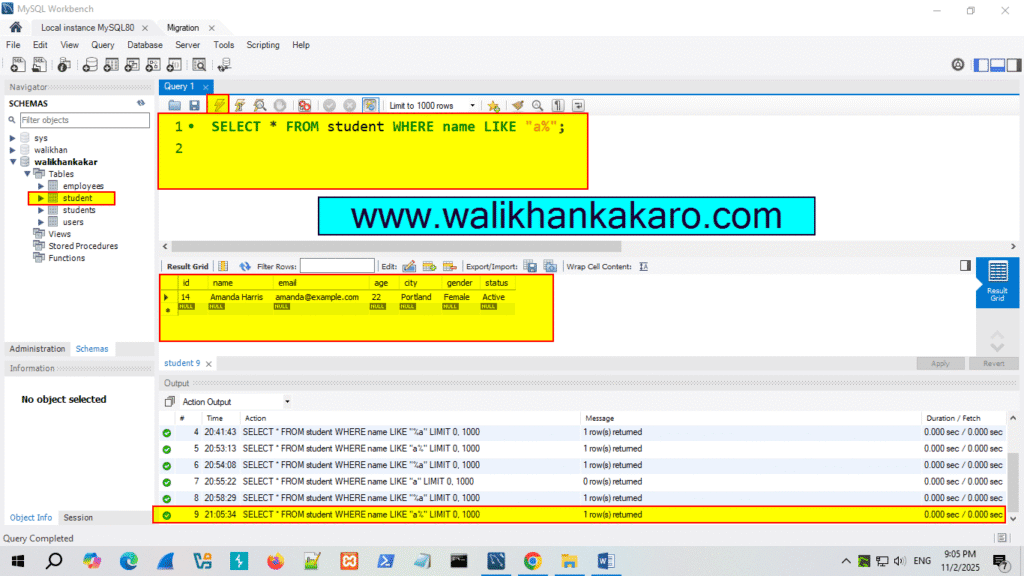Open a SQL script with folder icon
This screenshot has width=1024, height=576.
pyautogui.click(x=175, y=104)
